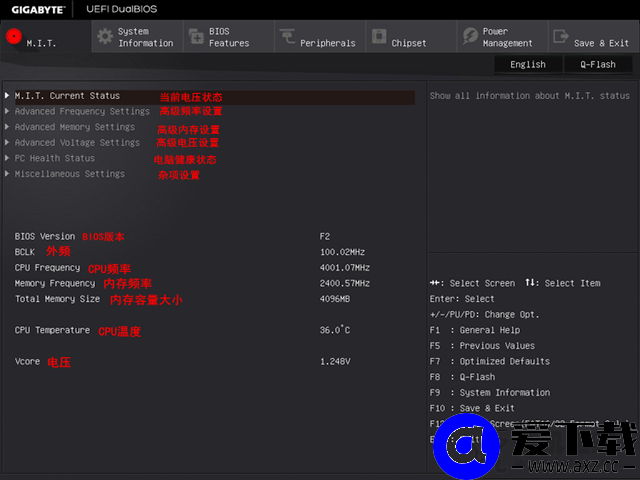
Task: Click the BIOS Features chip icon
Action: pos(196,37)
